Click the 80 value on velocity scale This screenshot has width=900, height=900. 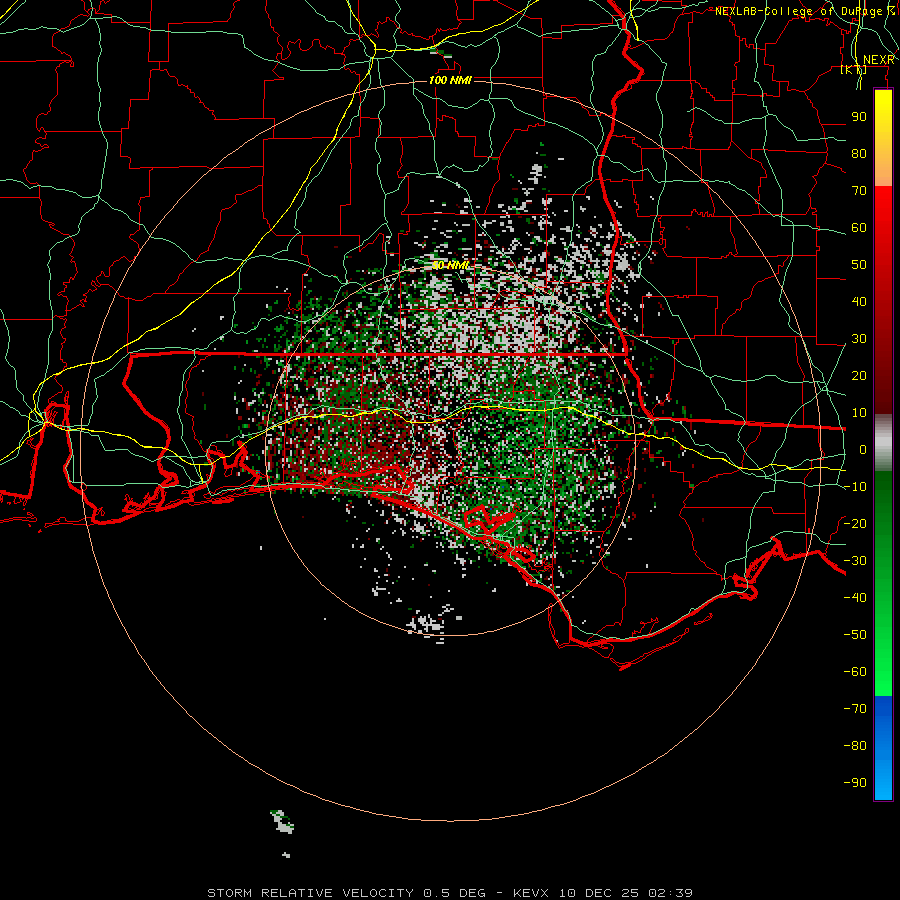859,154
